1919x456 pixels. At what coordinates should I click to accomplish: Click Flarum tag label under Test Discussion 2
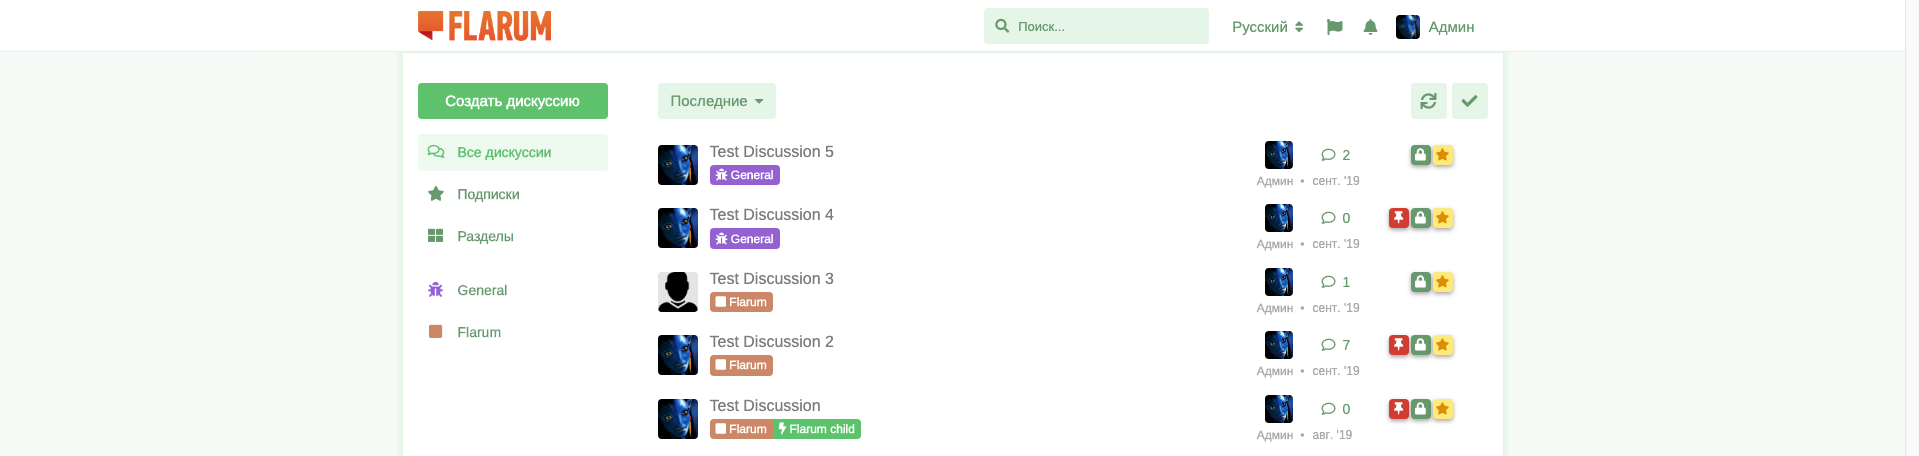[741, 365]
